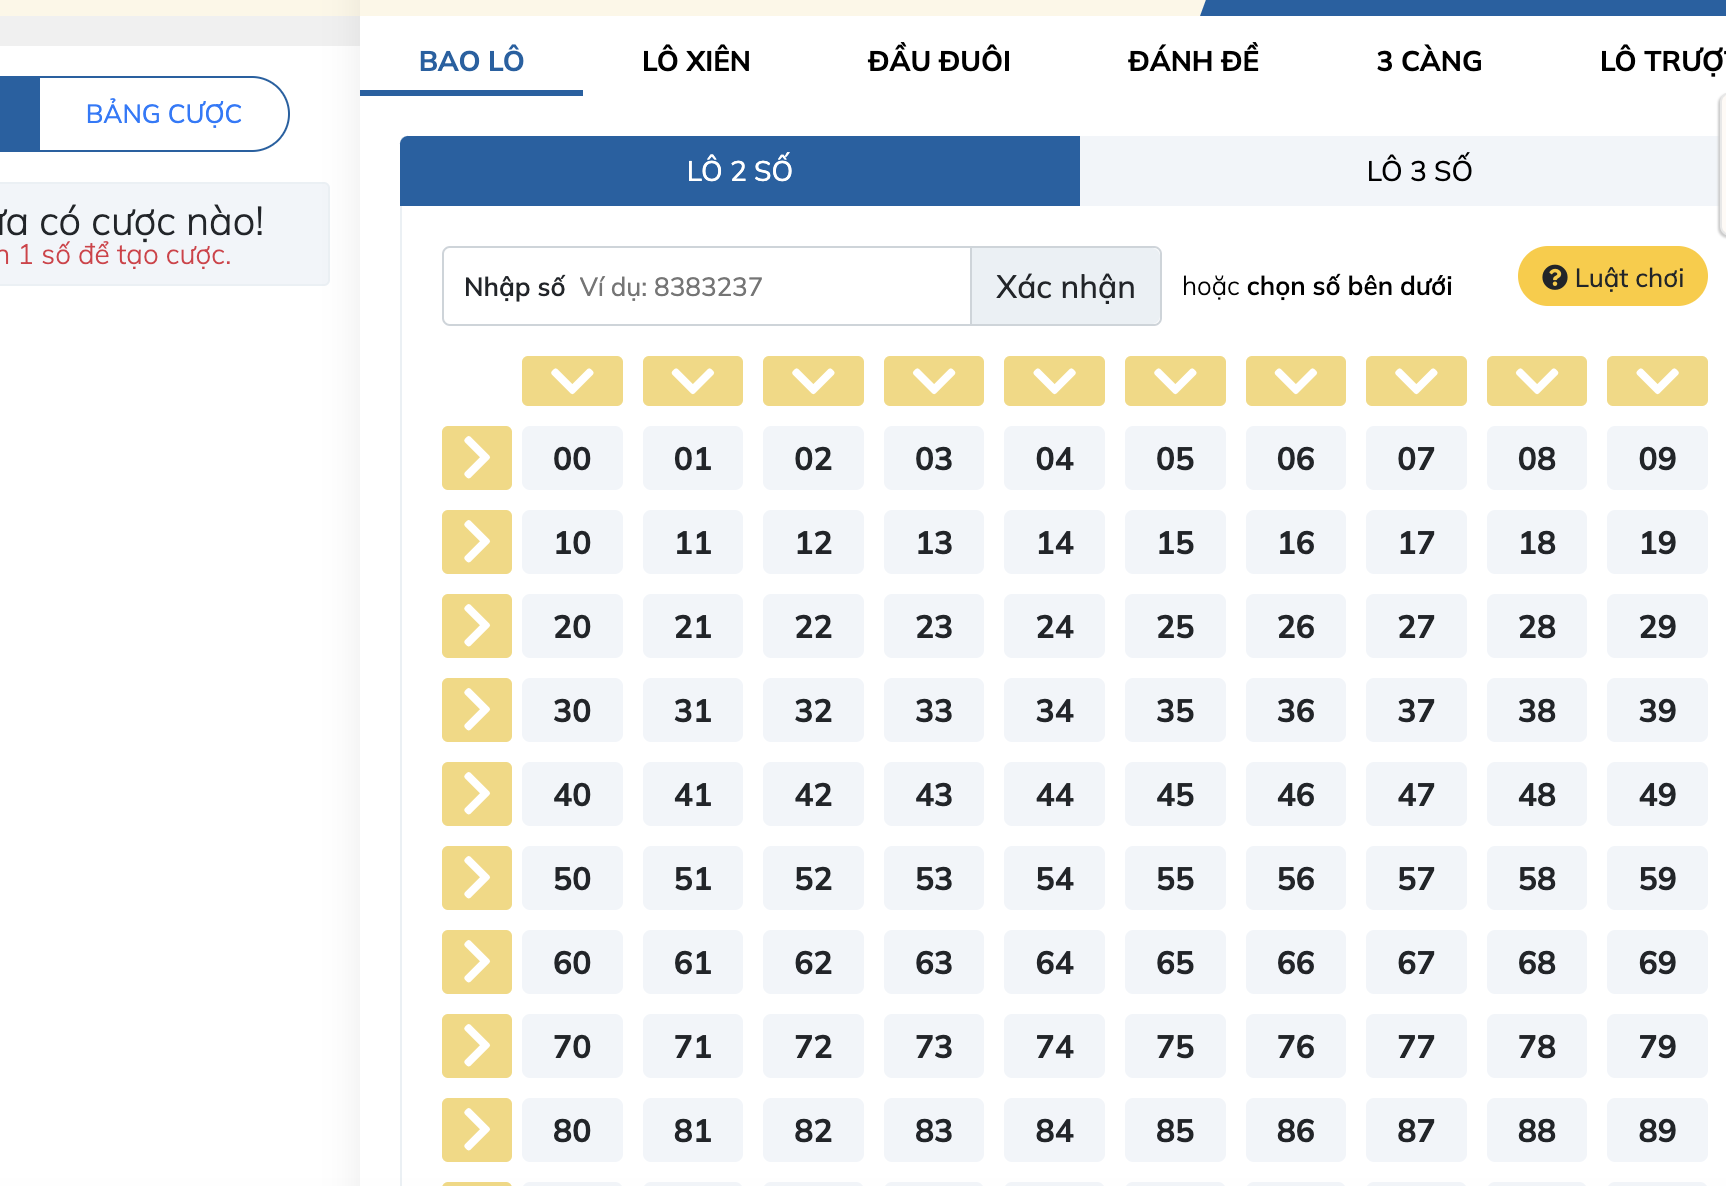Open the Luật chơi help button
This screenshot has width=1726, height=1186.
pyautogui.click(x=1612, y=277)
